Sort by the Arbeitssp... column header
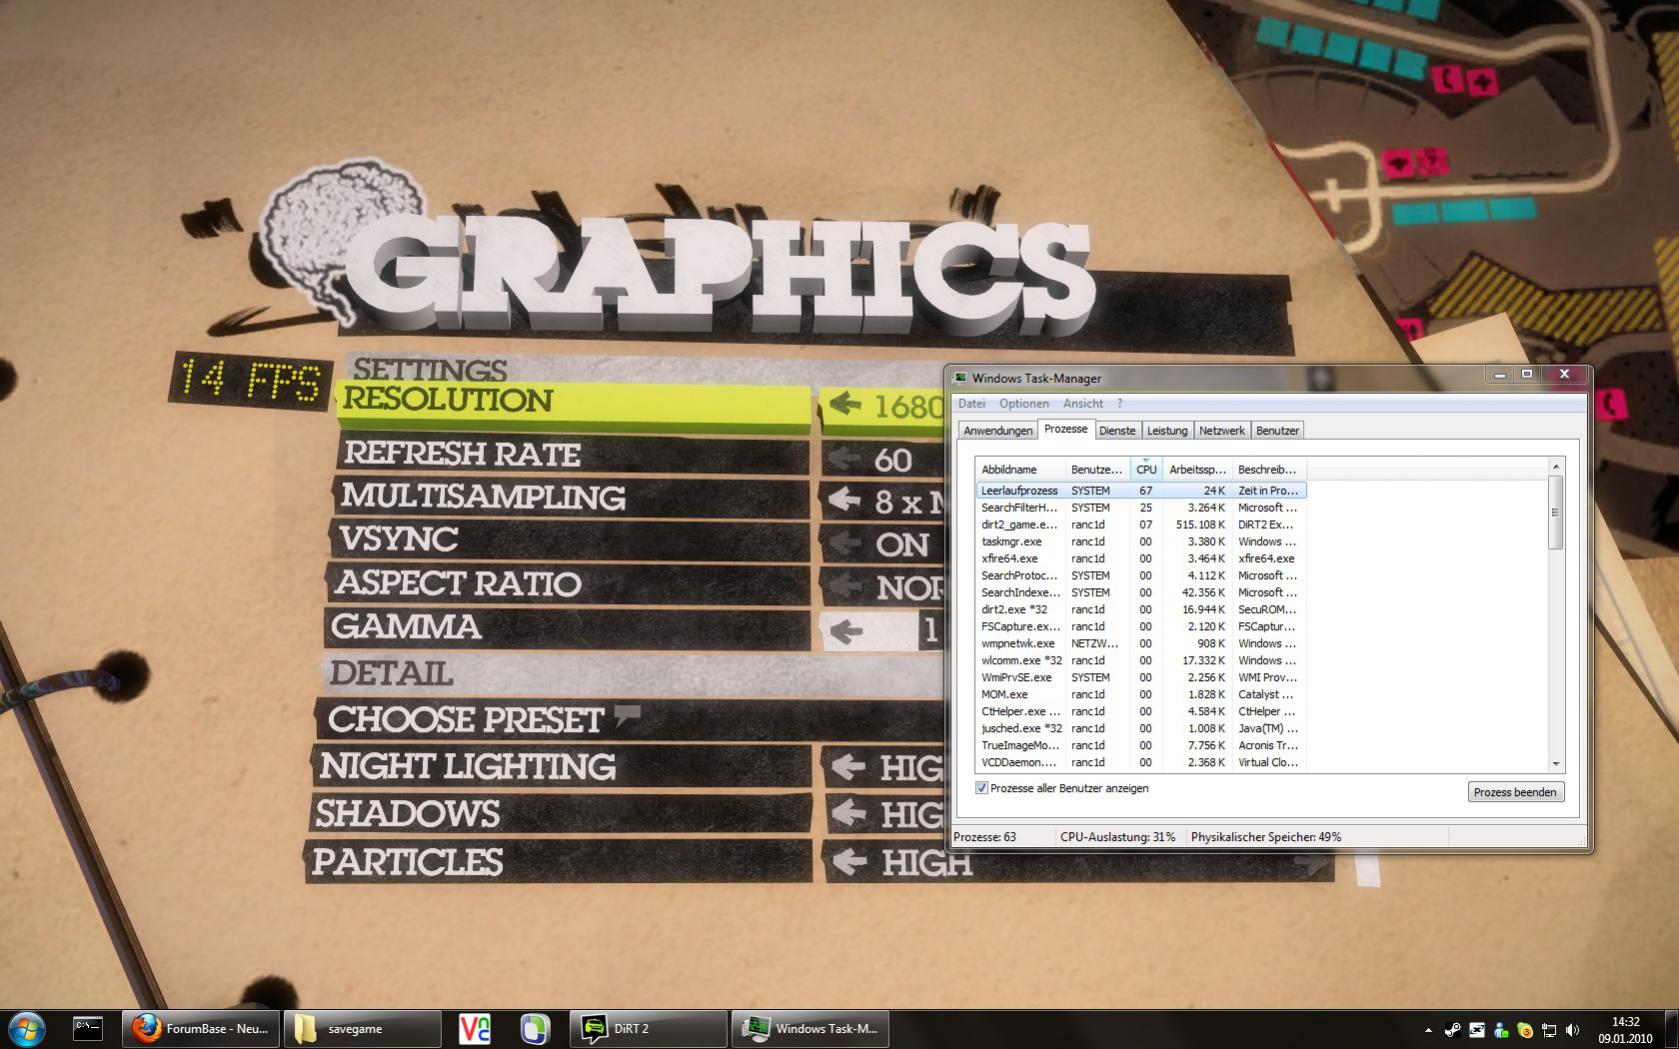The width and height of the screenshot is (1679, 1049). tap(1197, 469)
